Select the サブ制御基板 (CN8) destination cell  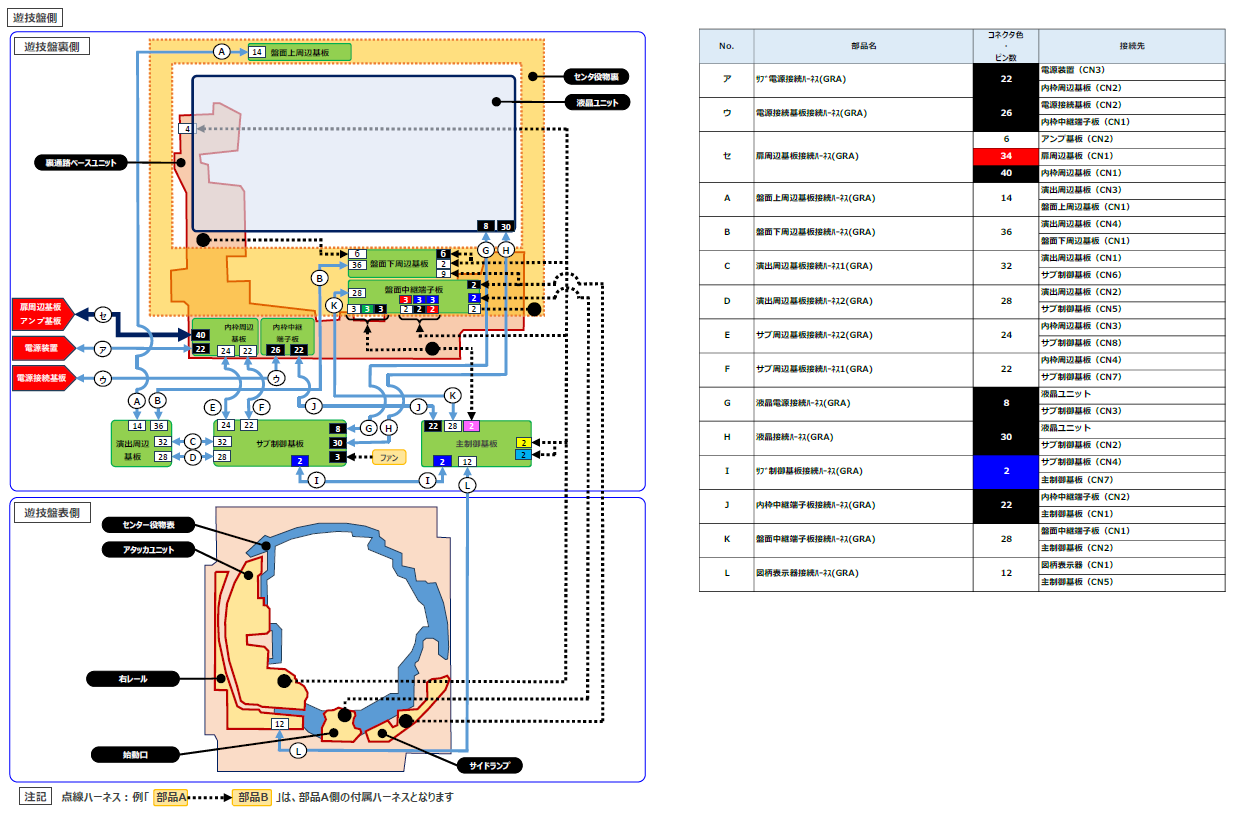1132,343
